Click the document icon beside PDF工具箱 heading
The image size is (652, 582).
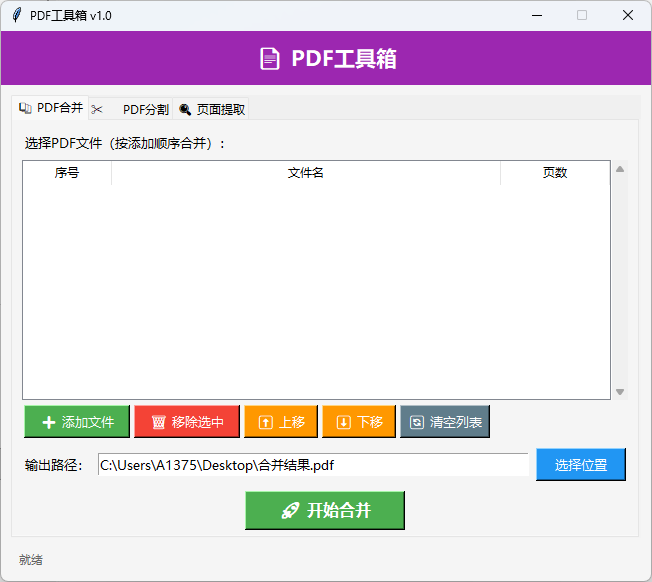click(x=270, y=59)
